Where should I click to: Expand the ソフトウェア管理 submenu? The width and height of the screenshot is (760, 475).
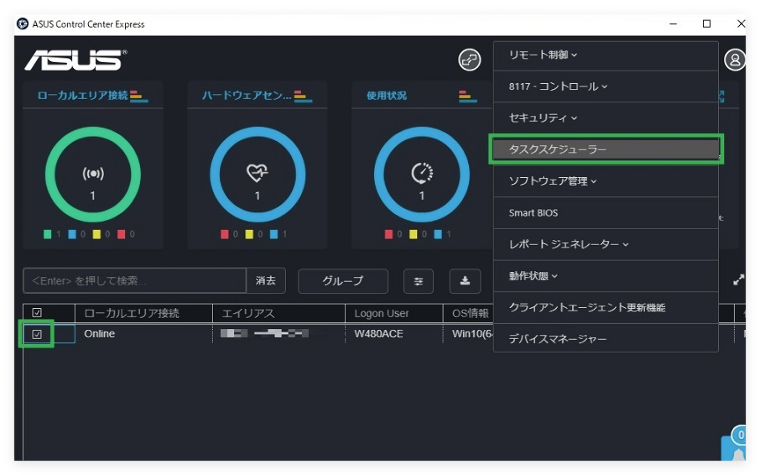606,181
